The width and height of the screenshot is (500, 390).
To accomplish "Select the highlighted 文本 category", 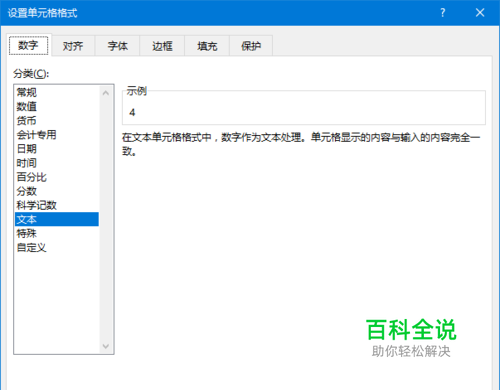I will pos(57,219).
